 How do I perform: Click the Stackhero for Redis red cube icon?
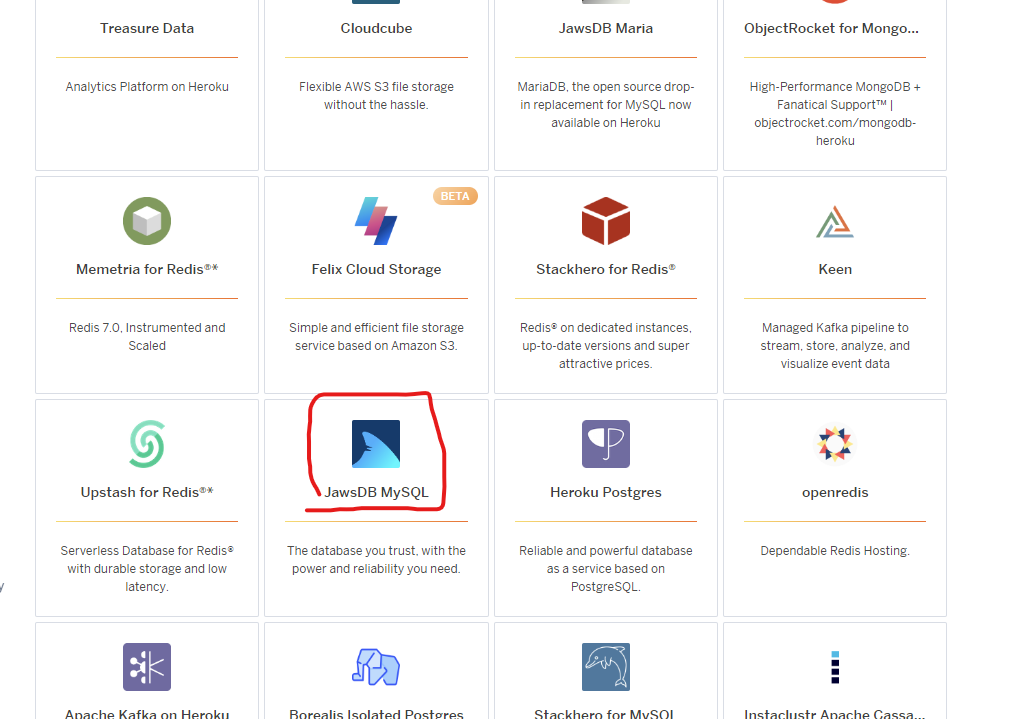tap(606, 221)
